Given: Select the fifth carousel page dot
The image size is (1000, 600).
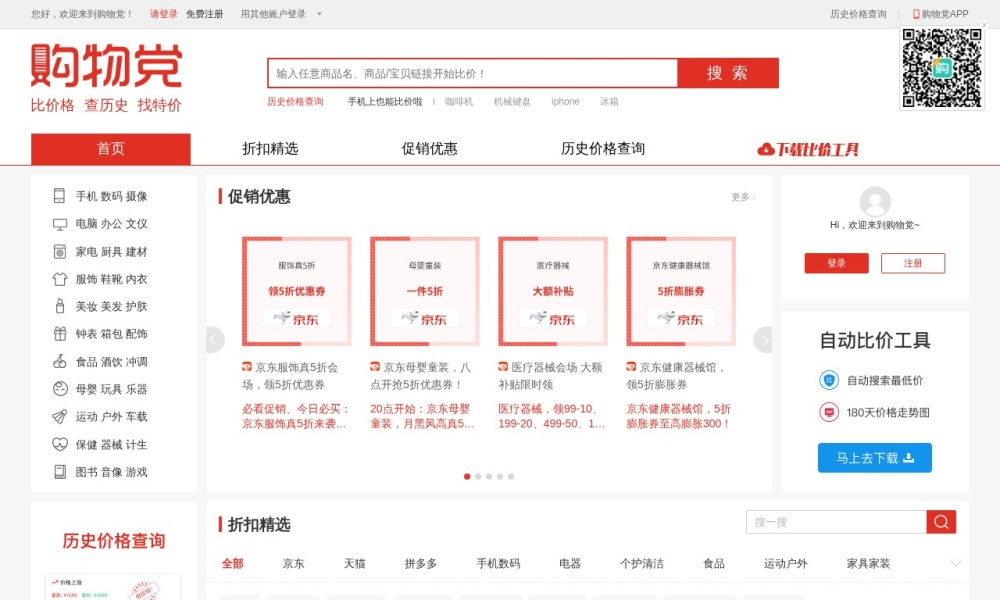Looking at the screenshot, I should [x=511, y=476].
